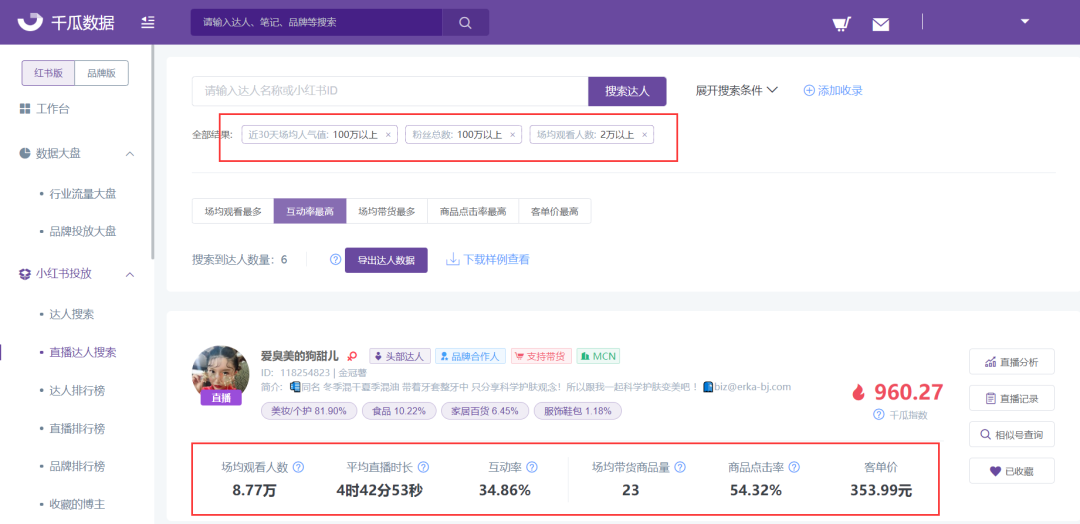Image resolution: width=1080 pixels, height=524 pixels.
Task: Collapse the 数据大盘 sidebar section
Action: (130, 153)
